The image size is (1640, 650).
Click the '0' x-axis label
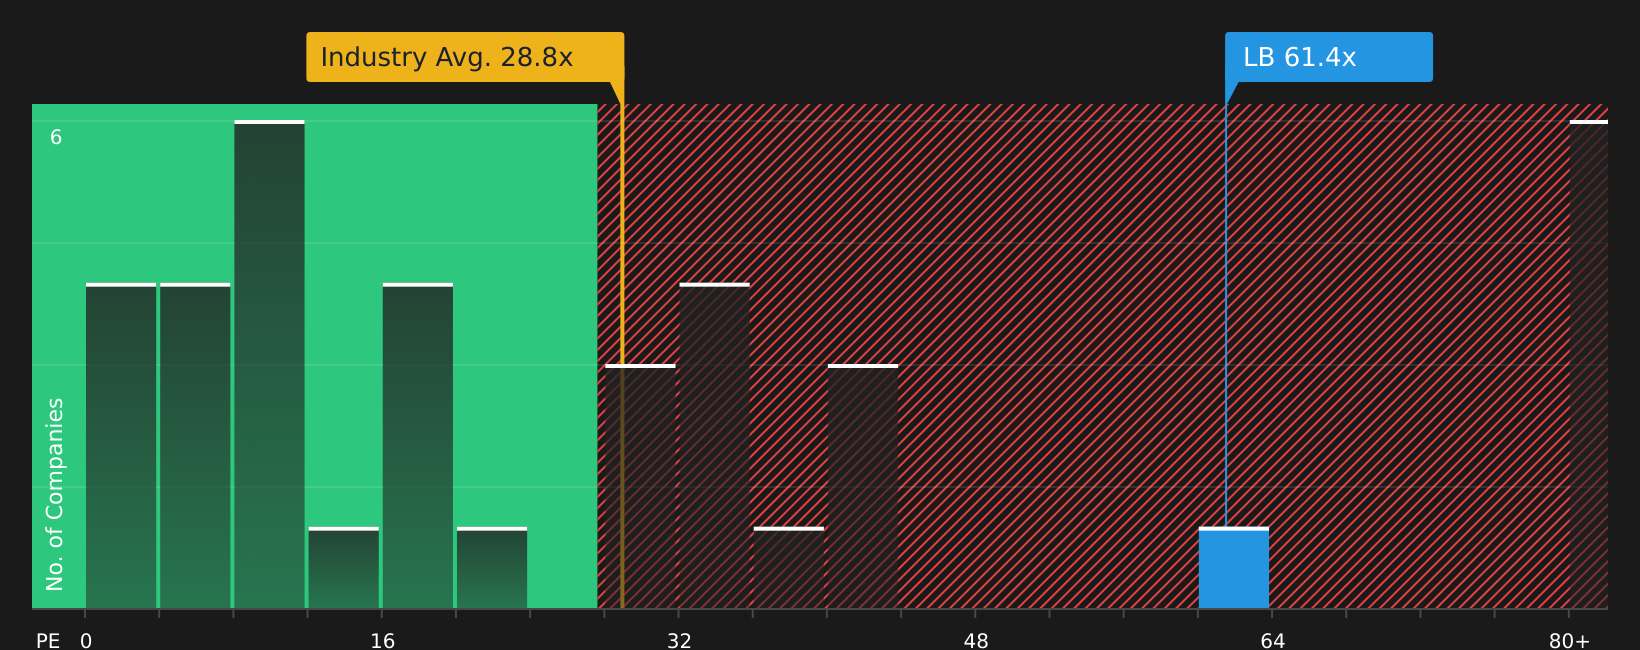pyautogui.click(x=86, y=641)
